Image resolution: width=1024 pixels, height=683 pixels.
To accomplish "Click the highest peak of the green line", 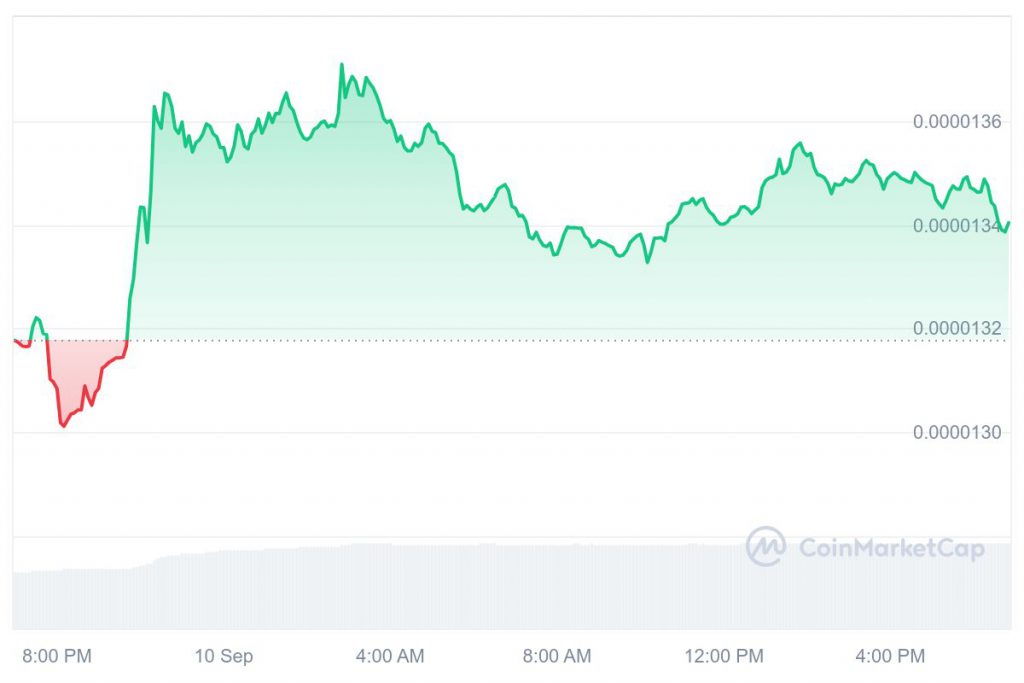I will (x=342, y=65).
